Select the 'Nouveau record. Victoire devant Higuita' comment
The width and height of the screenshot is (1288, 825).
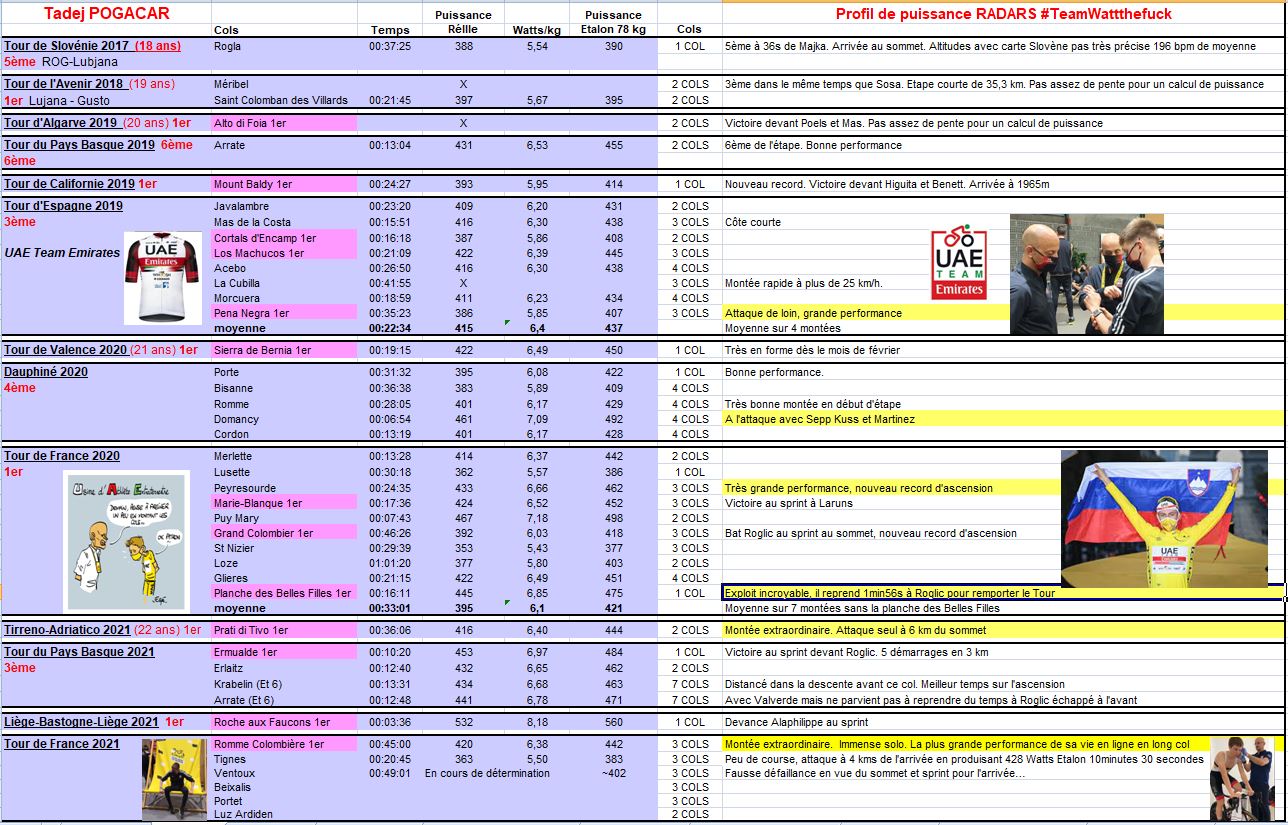[886, 184]
